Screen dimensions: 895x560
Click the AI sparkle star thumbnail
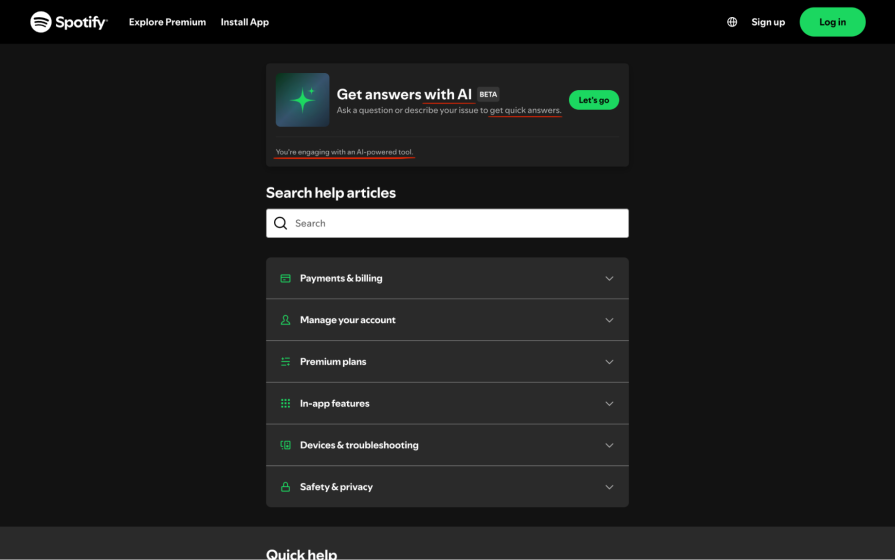point(302,100)
